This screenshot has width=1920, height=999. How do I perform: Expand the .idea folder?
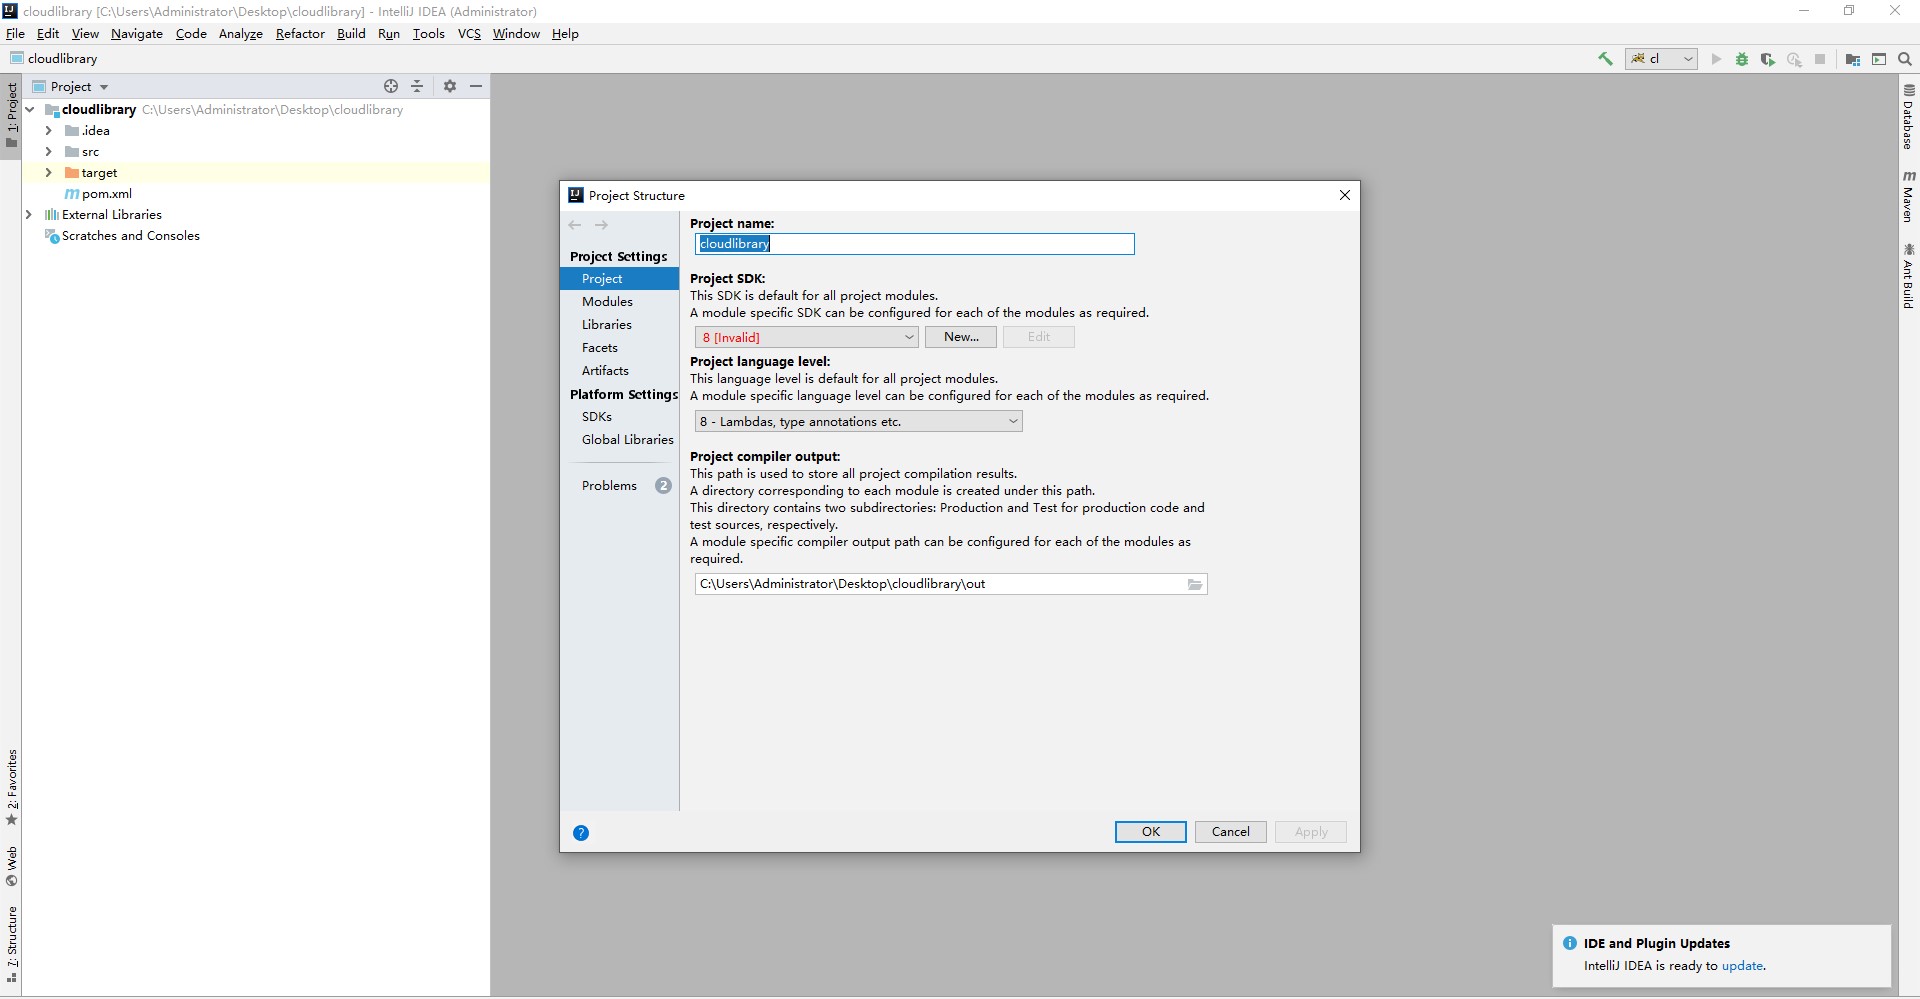pyautogui.click(x=48, y=130)
